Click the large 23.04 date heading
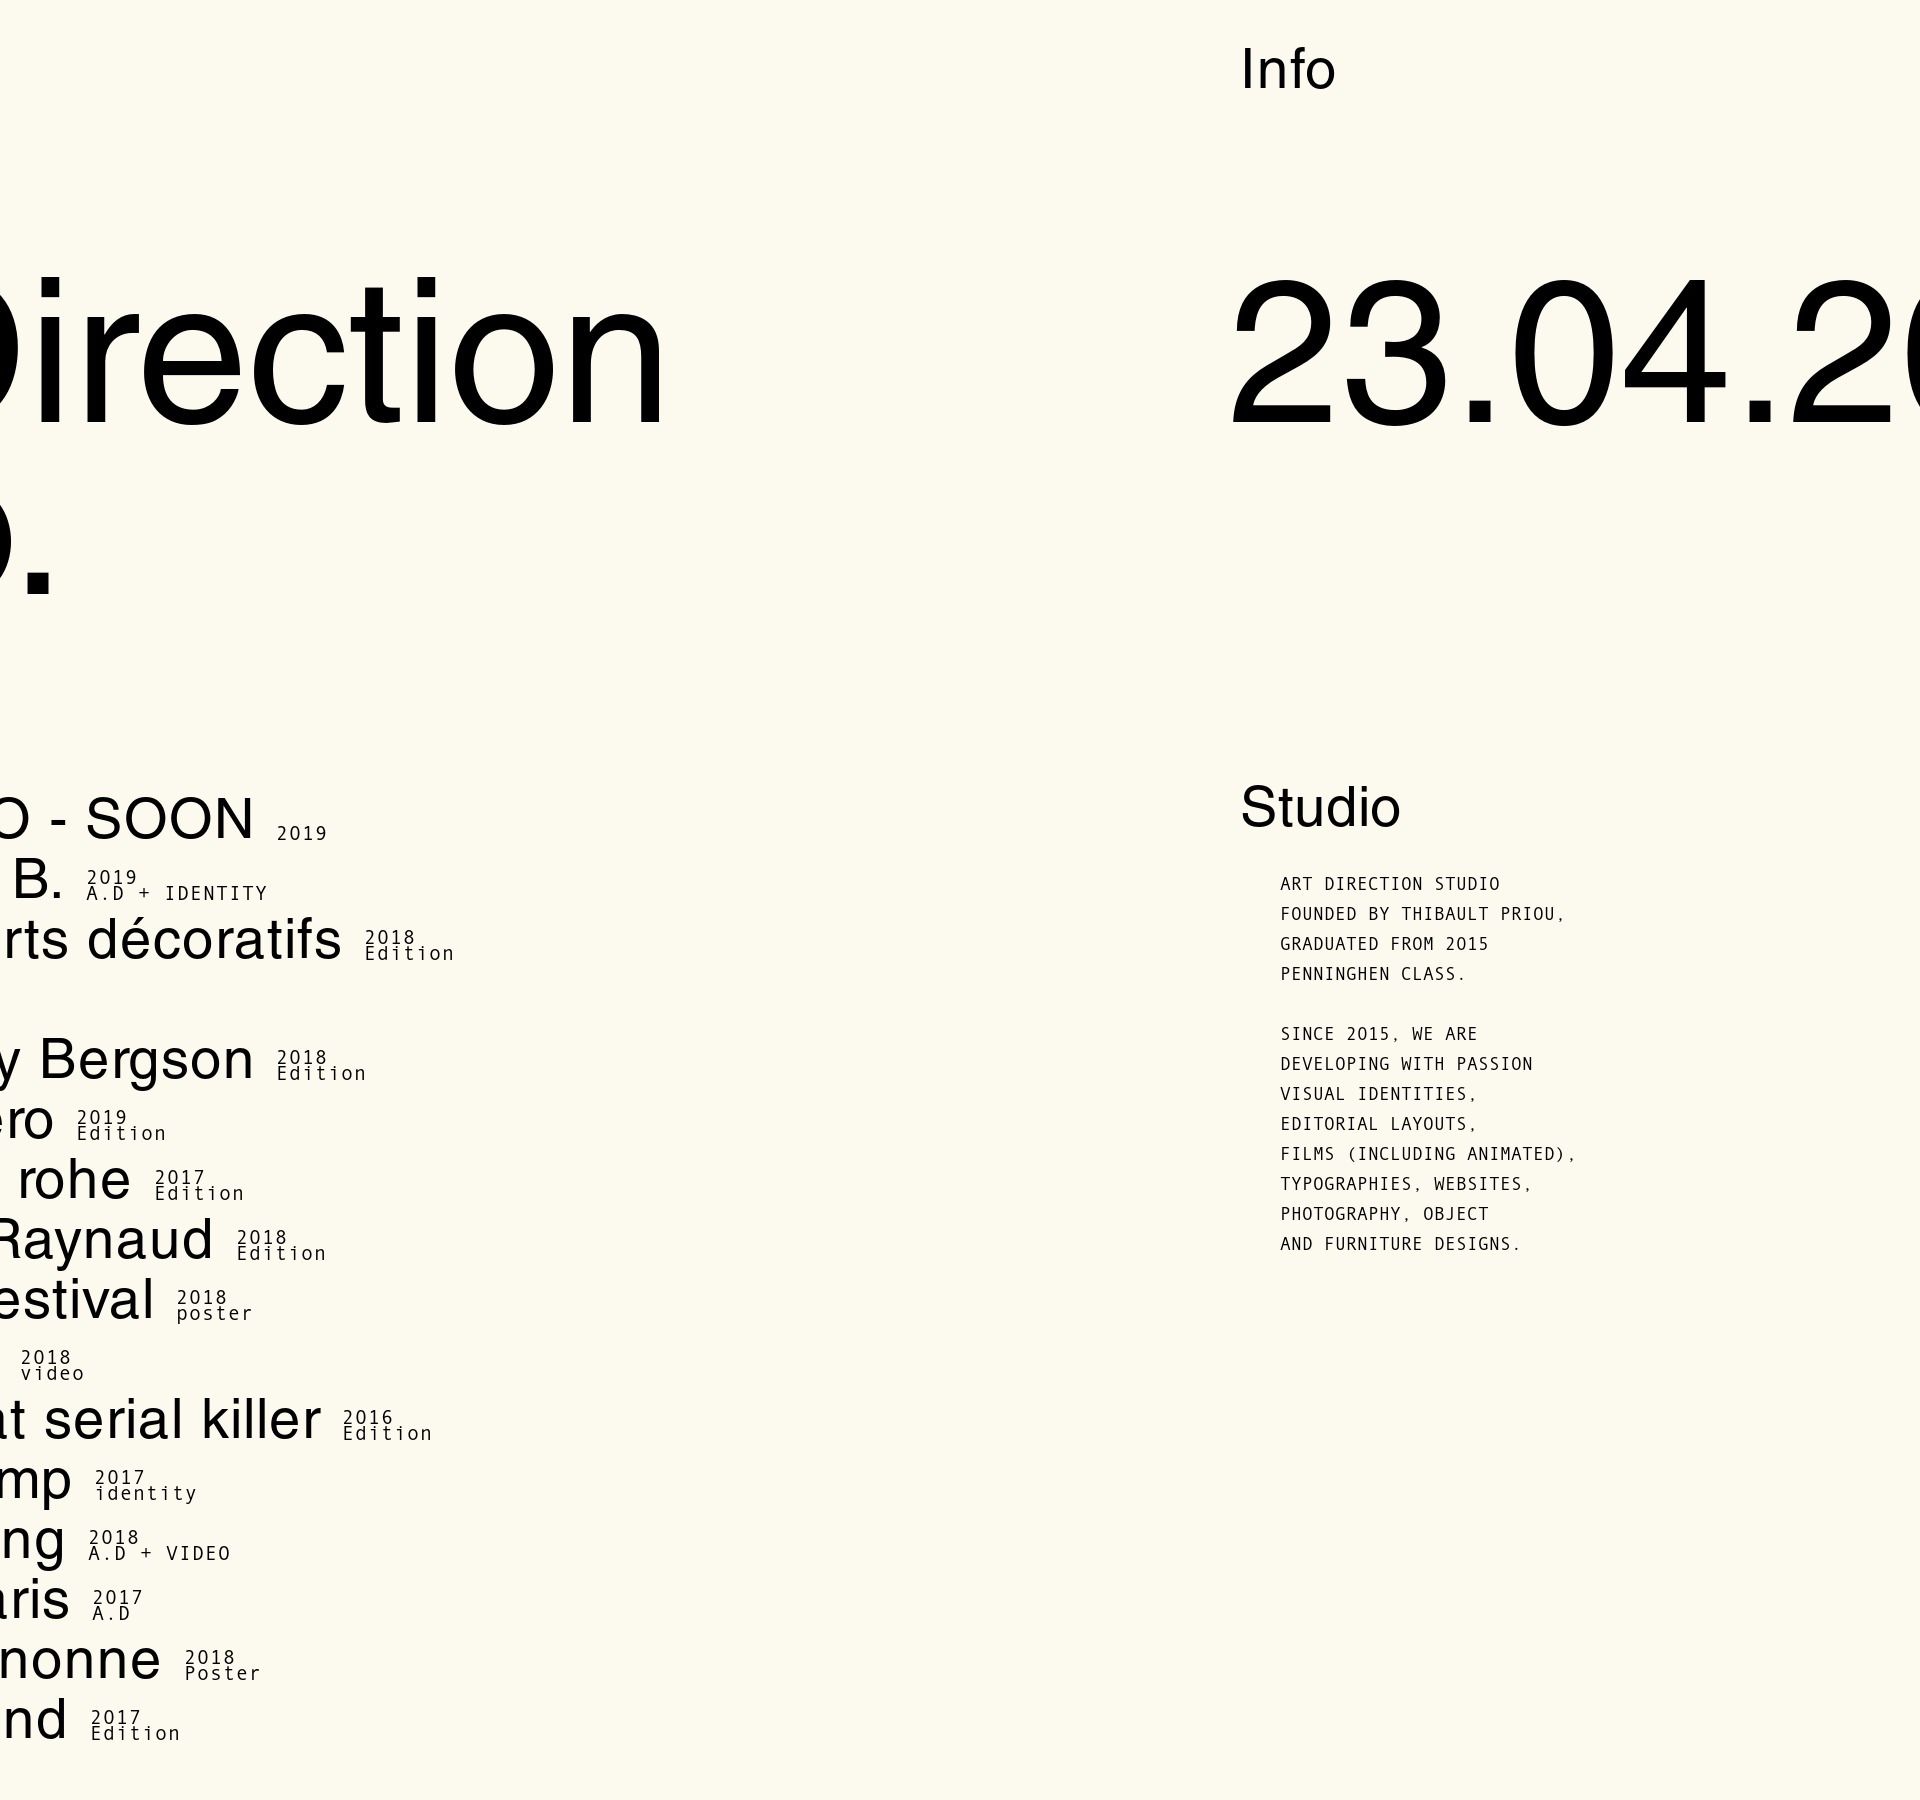This screenshot has width=1920, height=1800. [x=1570, y=355]
